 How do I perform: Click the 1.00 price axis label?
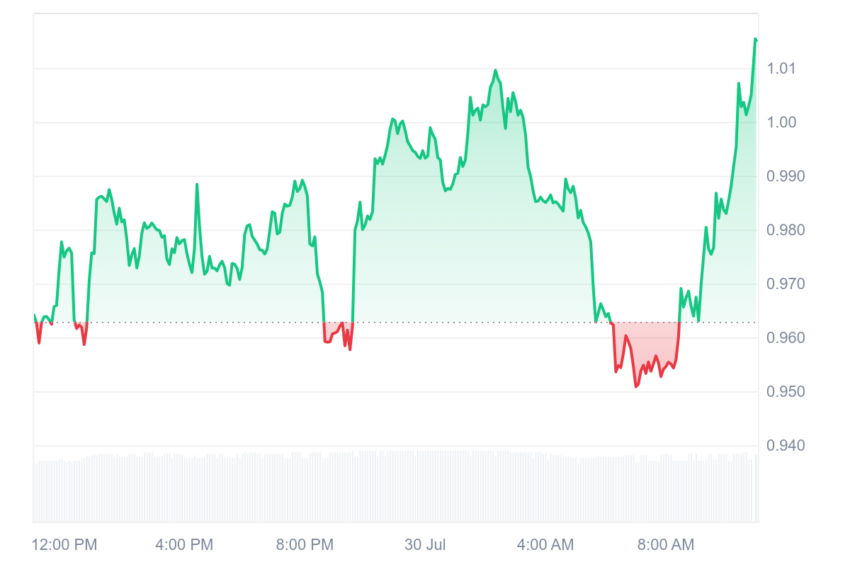pos(781,122)
